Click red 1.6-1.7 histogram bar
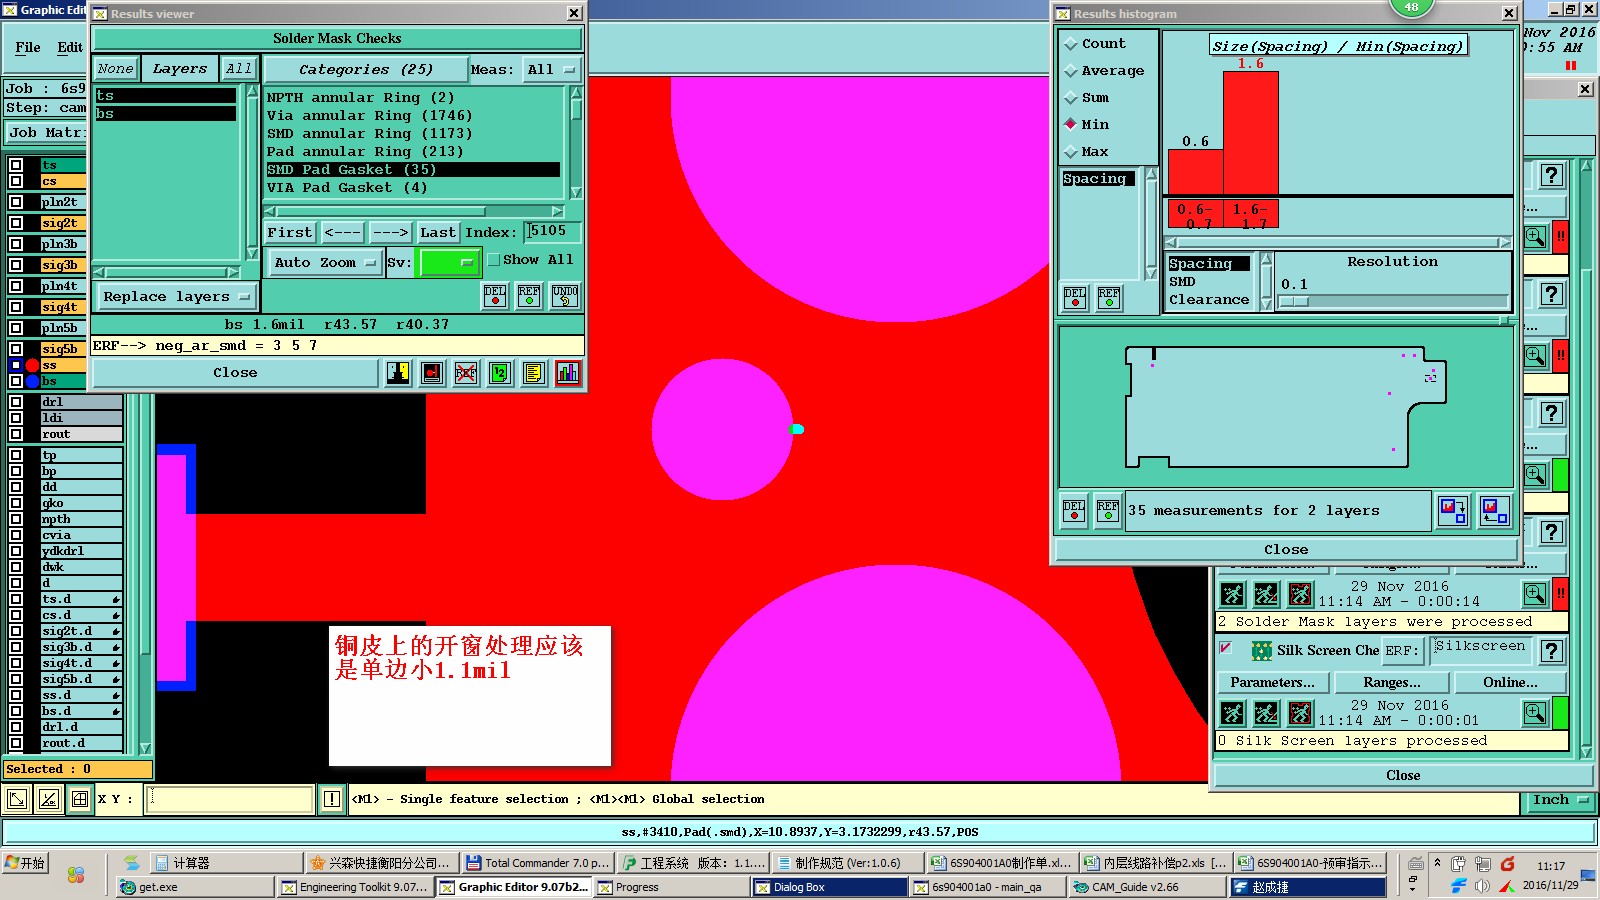This screenshot has width=1600, height=900. coord(1251,133)
